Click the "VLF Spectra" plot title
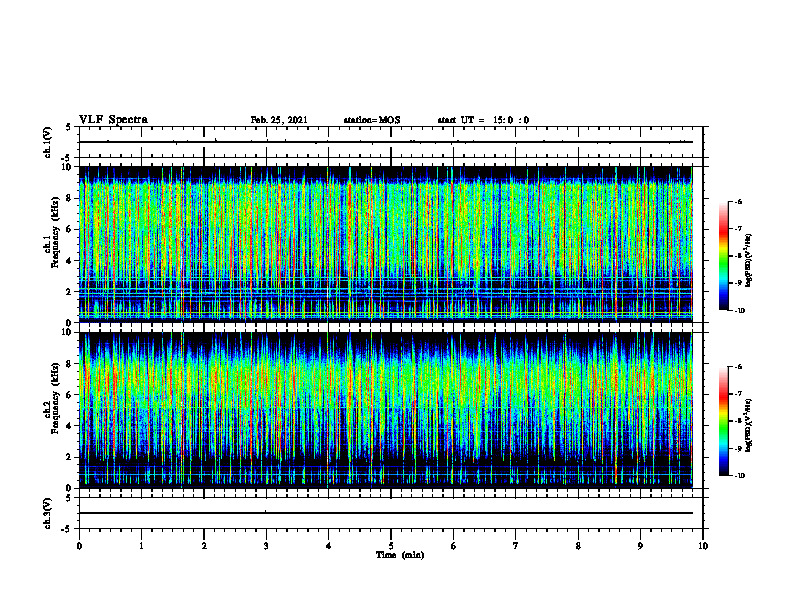792x612 pixels. point(114,120)
